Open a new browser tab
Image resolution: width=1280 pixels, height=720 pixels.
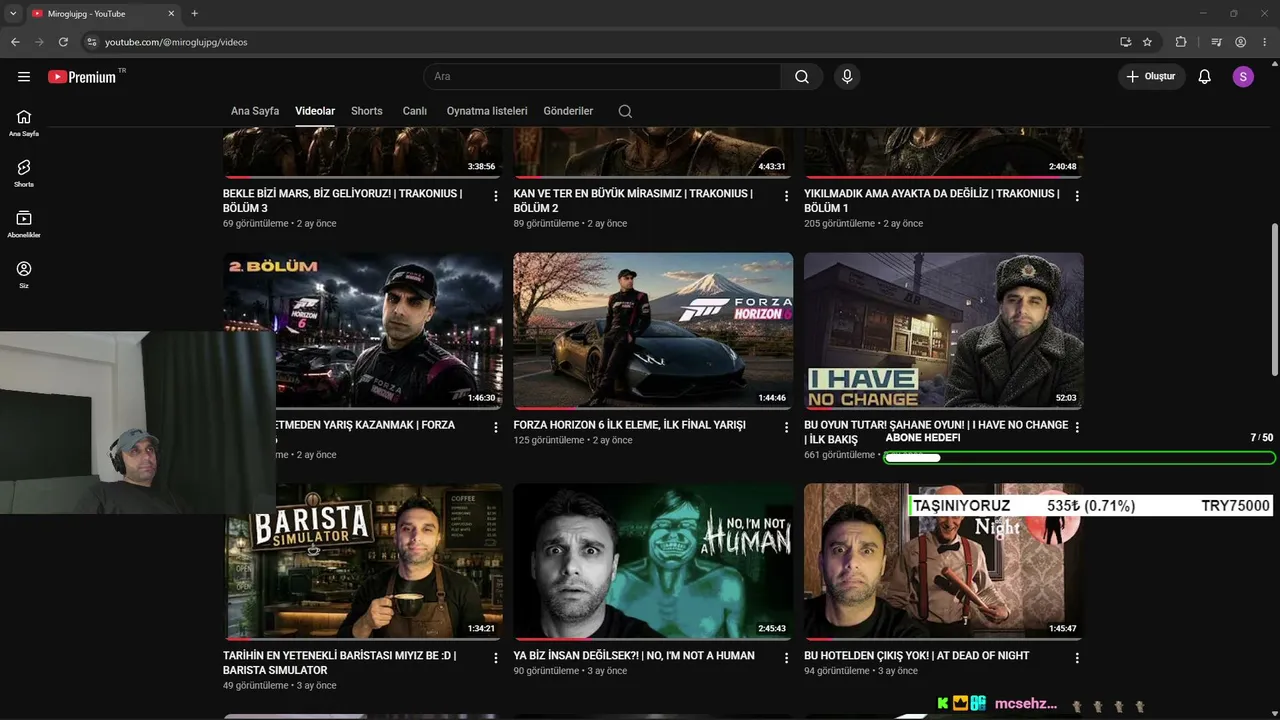(194, 14)
